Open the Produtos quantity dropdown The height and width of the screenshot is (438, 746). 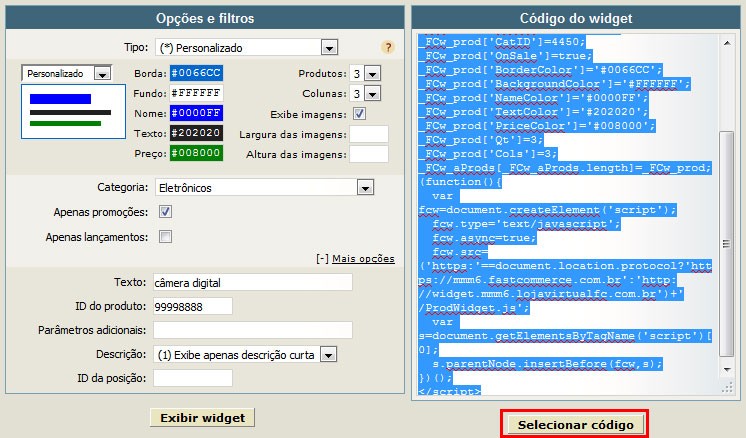(x=365, y=74)
